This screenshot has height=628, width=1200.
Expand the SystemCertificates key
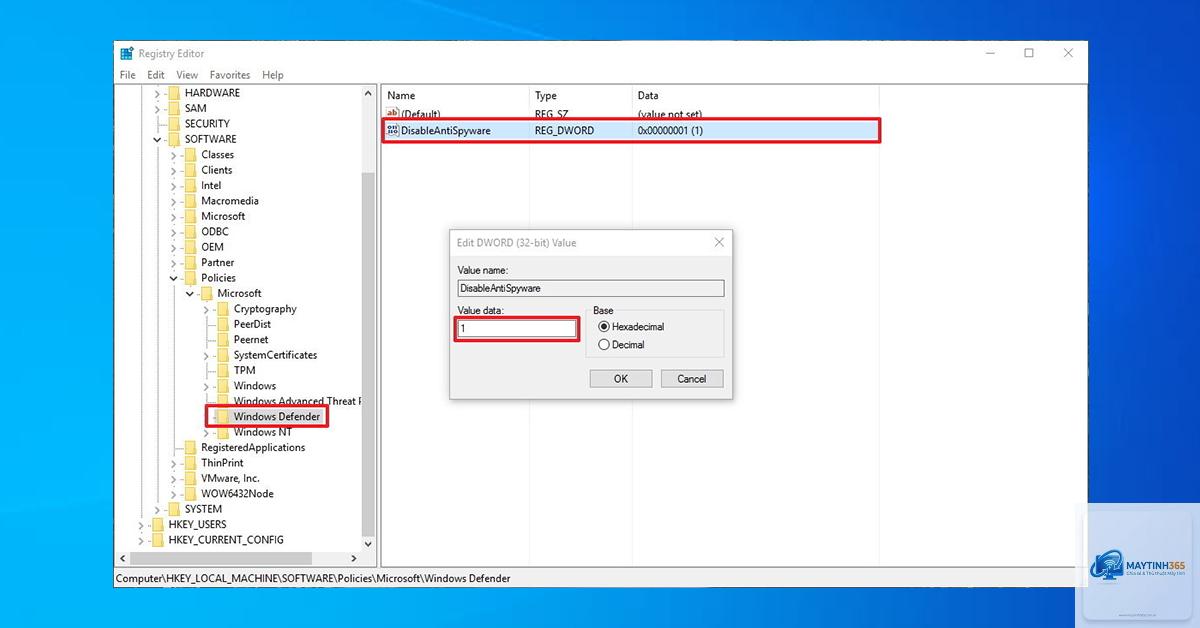(206, 355)
